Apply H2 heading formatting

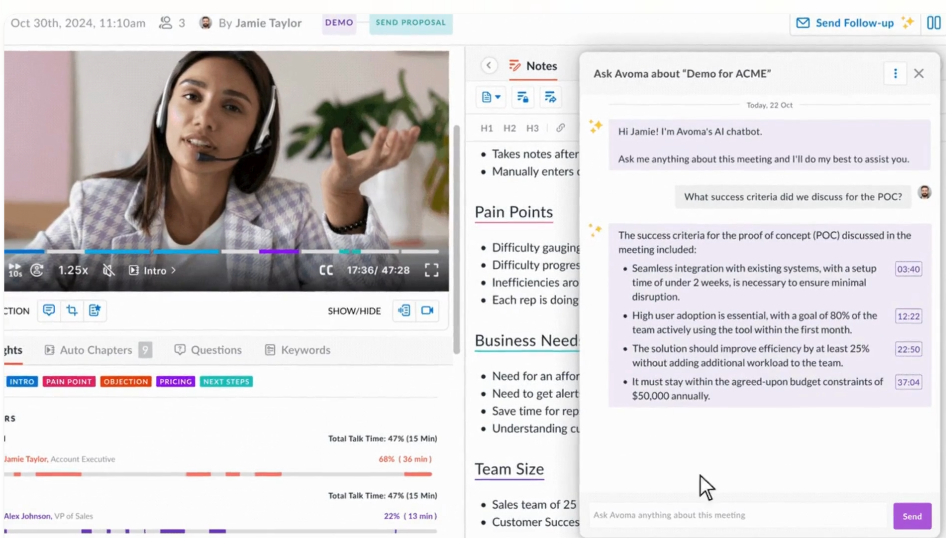point(509,128)
